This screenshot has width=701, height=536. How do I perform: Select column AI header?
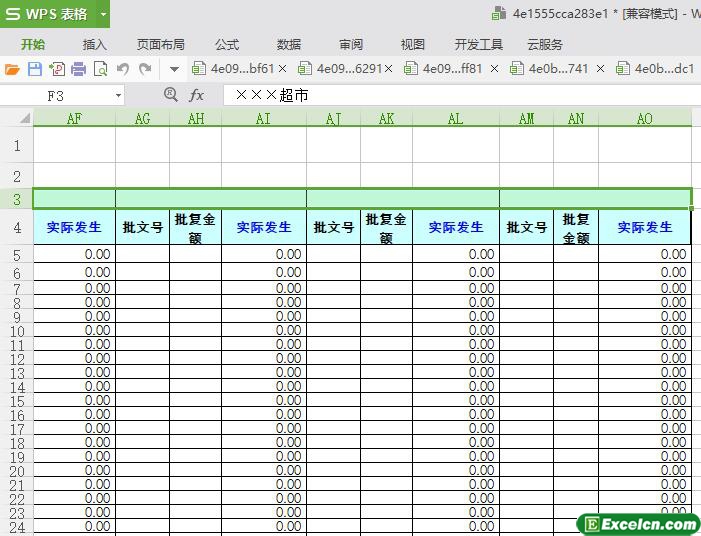pos(264,118)
